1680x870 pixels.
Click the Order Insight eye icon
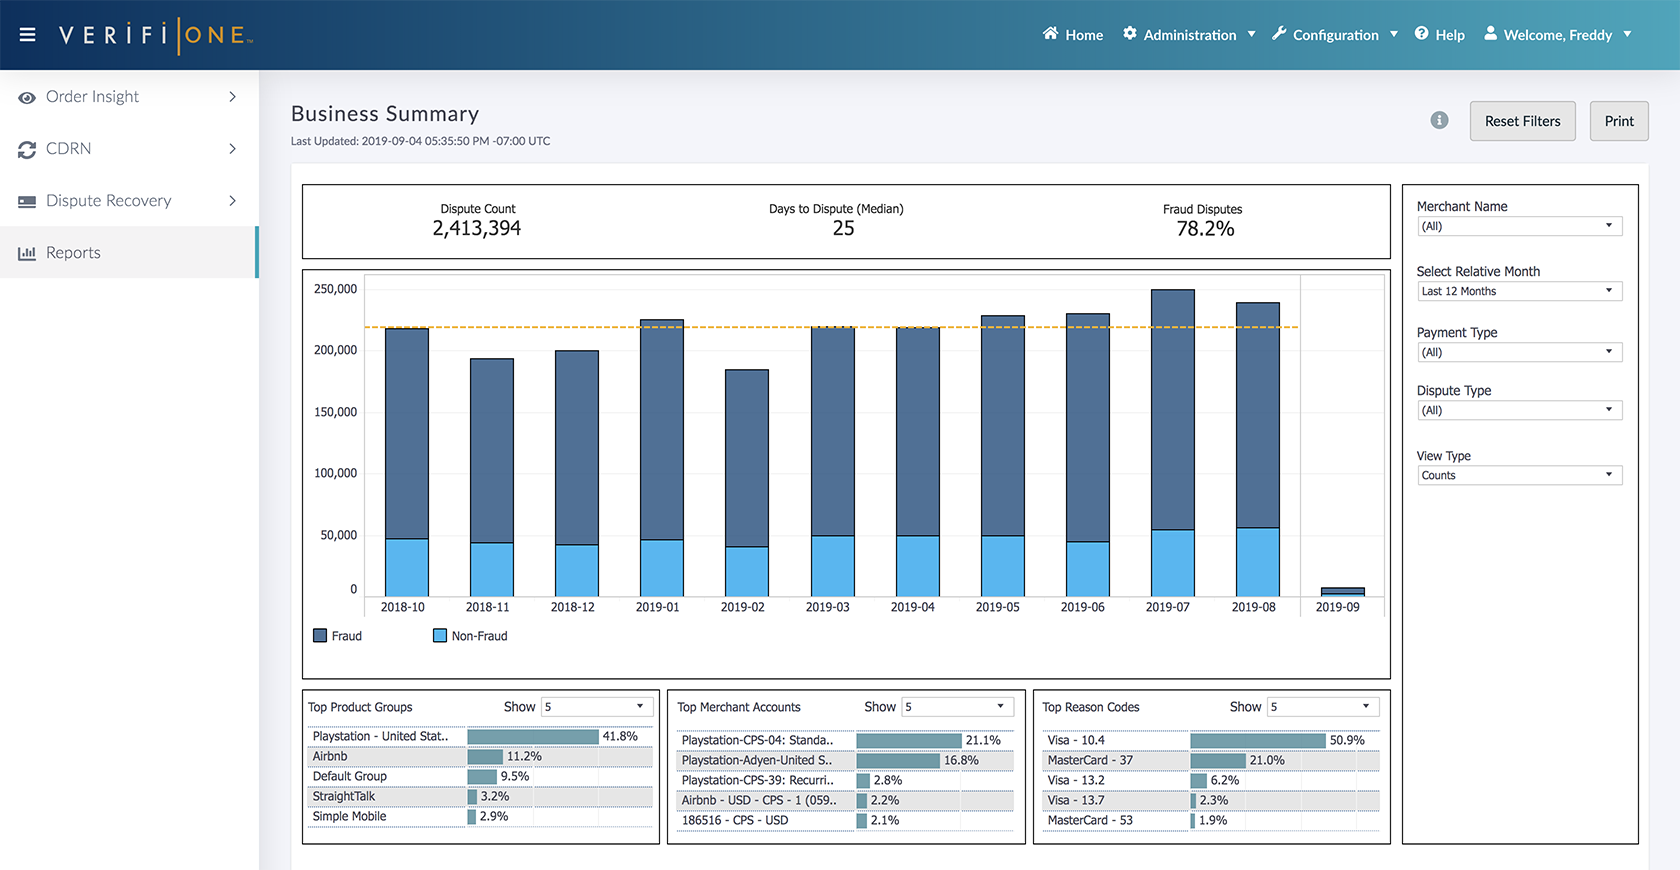click(27, 97)
